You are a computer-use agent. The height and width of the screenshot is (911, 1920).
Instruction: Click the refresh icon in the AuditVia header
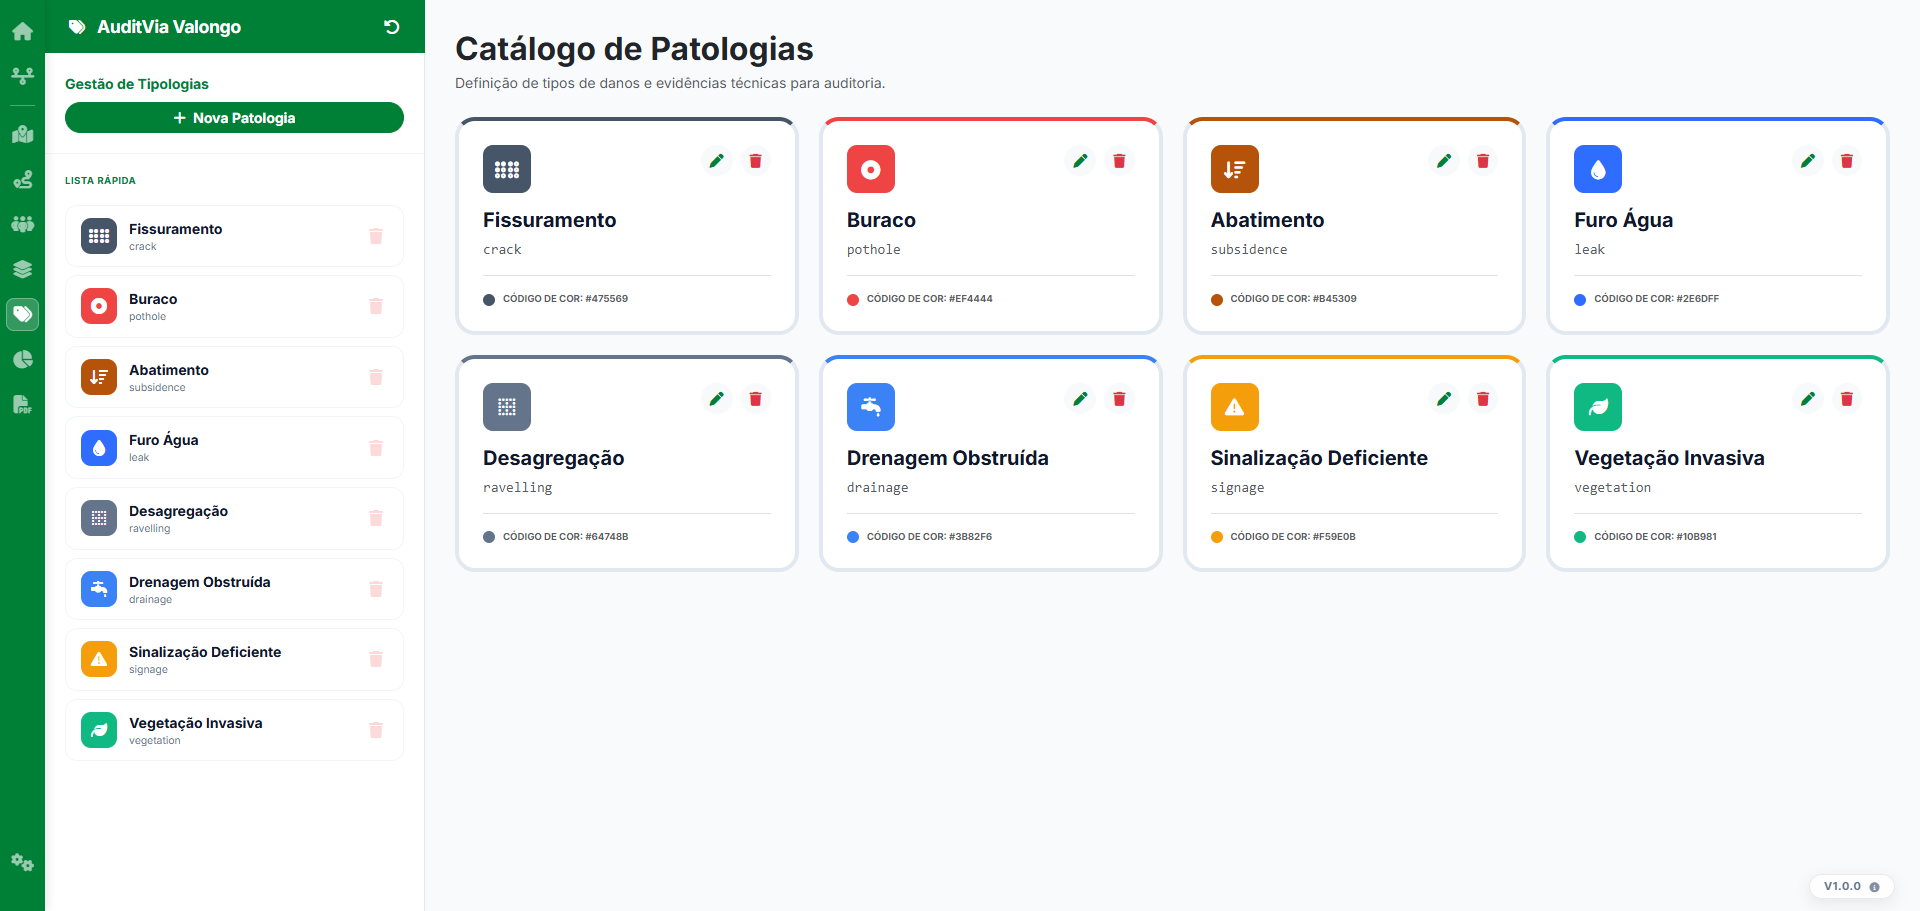(391, 27)
